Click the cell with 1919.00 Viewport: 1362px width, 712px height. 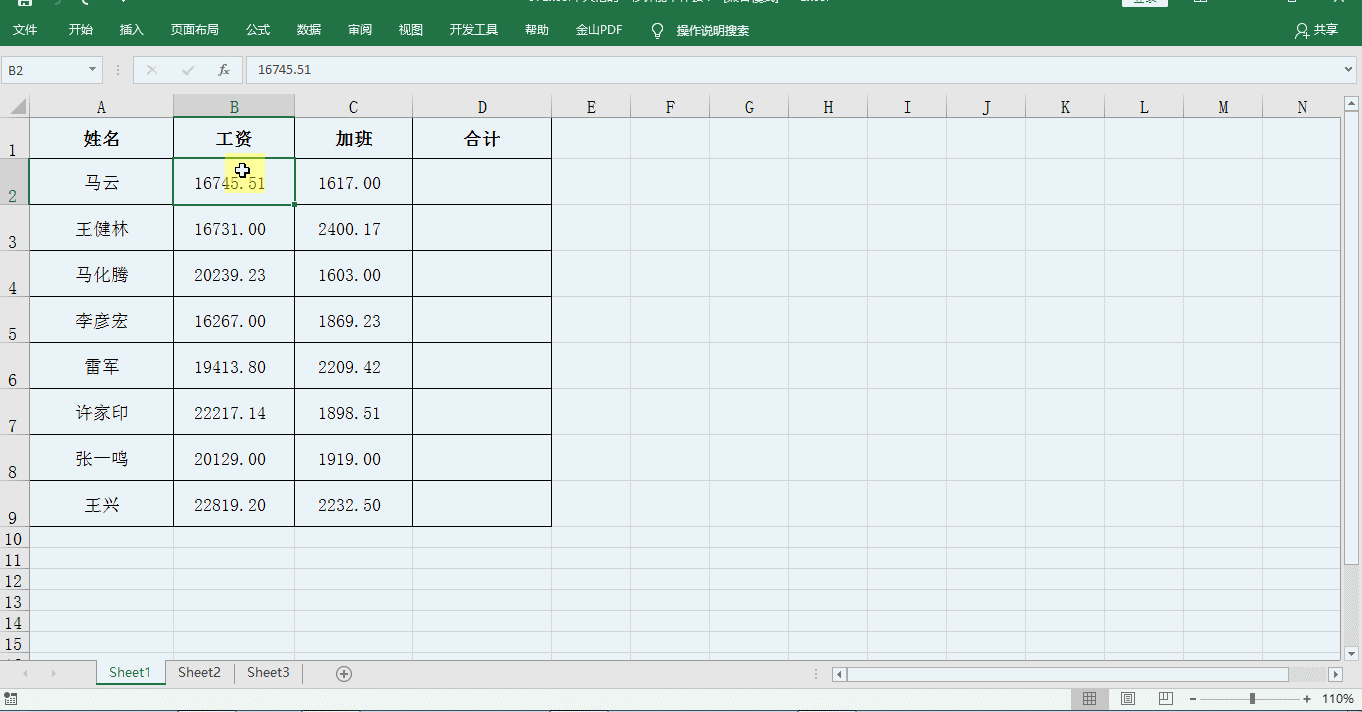353,458
